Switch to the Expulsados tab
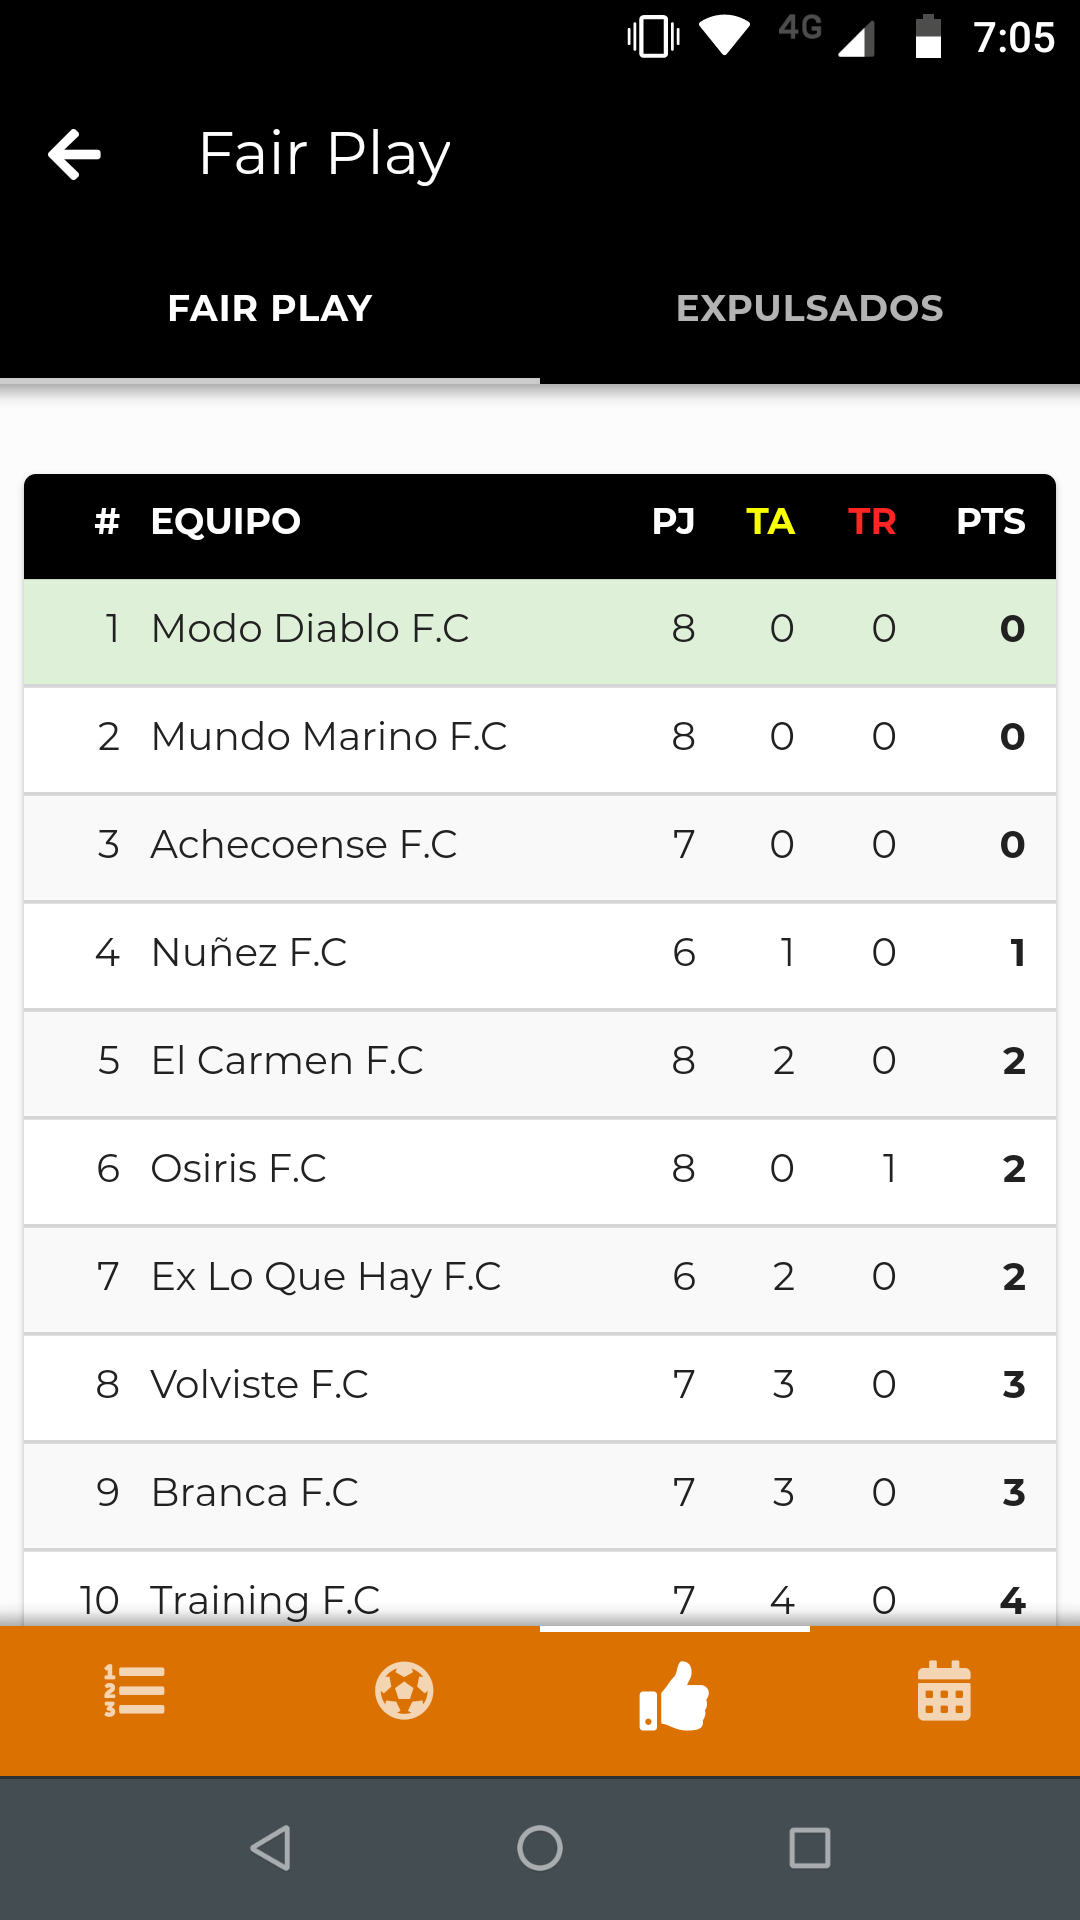 click(809, 309)
